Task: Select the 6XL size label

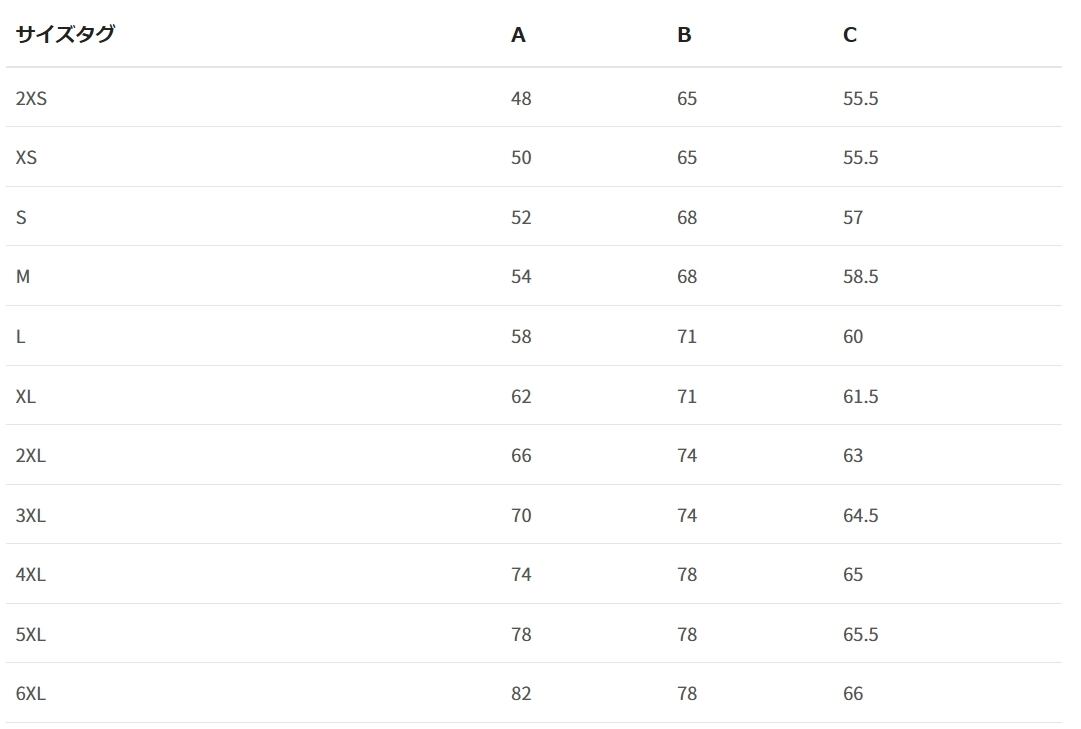Action: (31, 695)
